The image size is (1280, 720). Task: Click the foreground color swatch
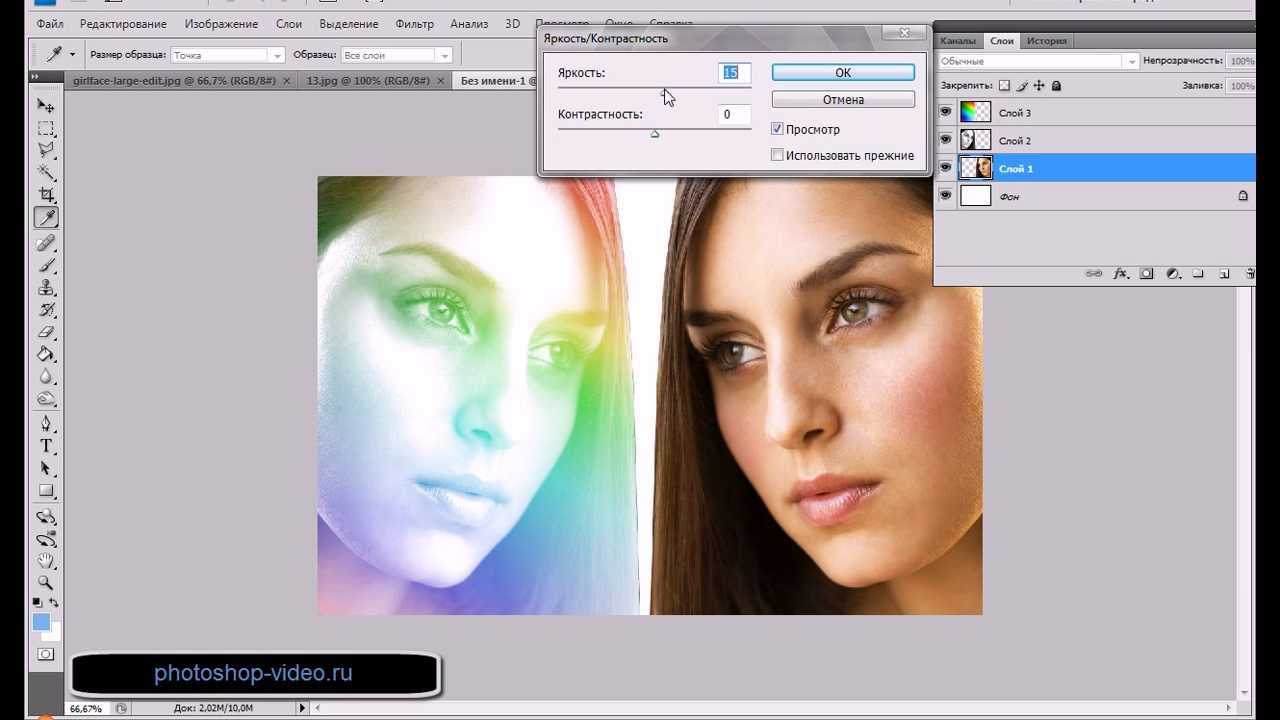click(x=41, y=622)
